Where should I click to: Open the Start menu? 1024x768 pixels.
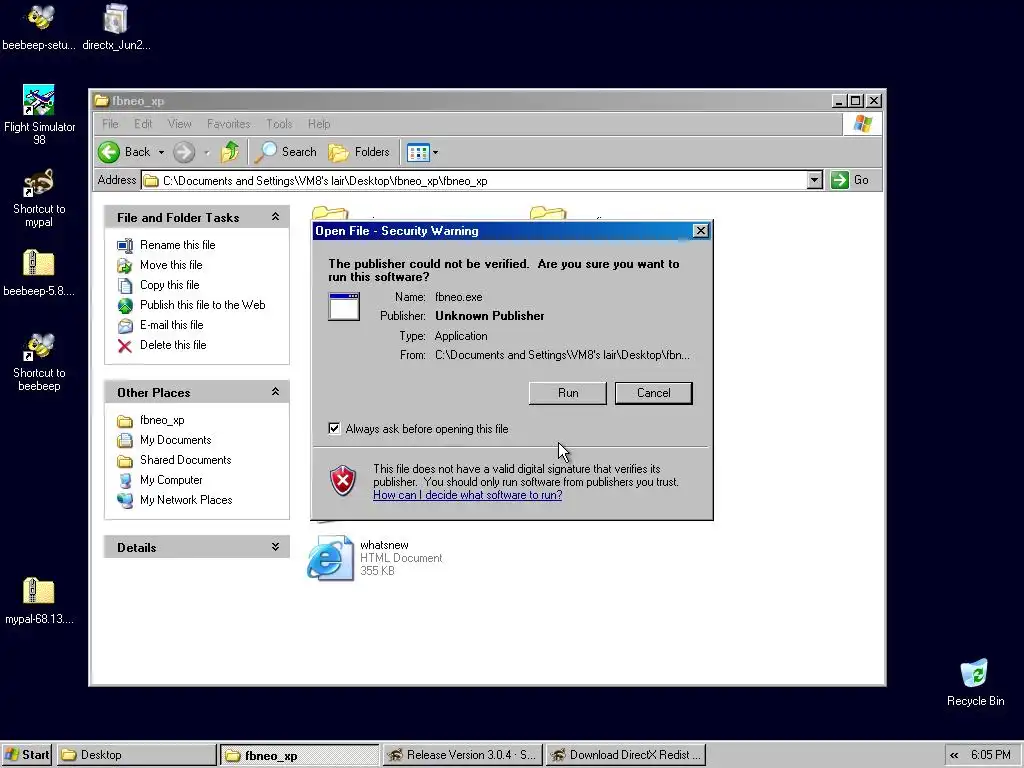[x=27, y=755]
